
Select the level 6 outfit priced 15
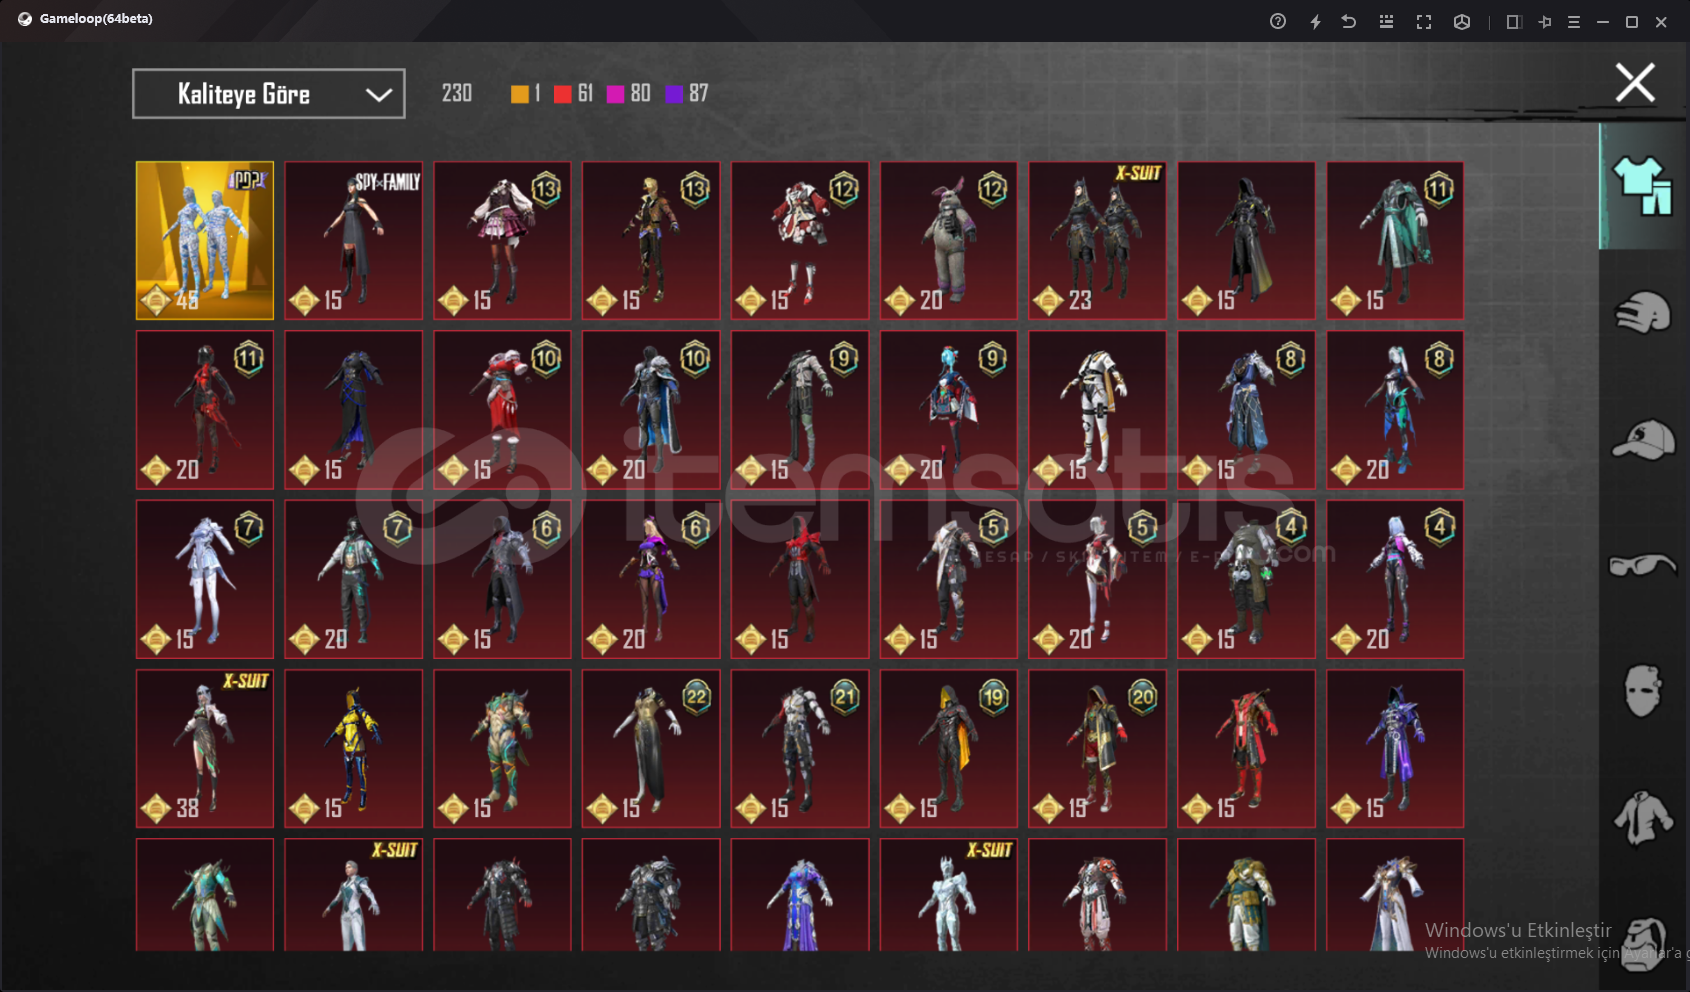(x=502, y=580)
